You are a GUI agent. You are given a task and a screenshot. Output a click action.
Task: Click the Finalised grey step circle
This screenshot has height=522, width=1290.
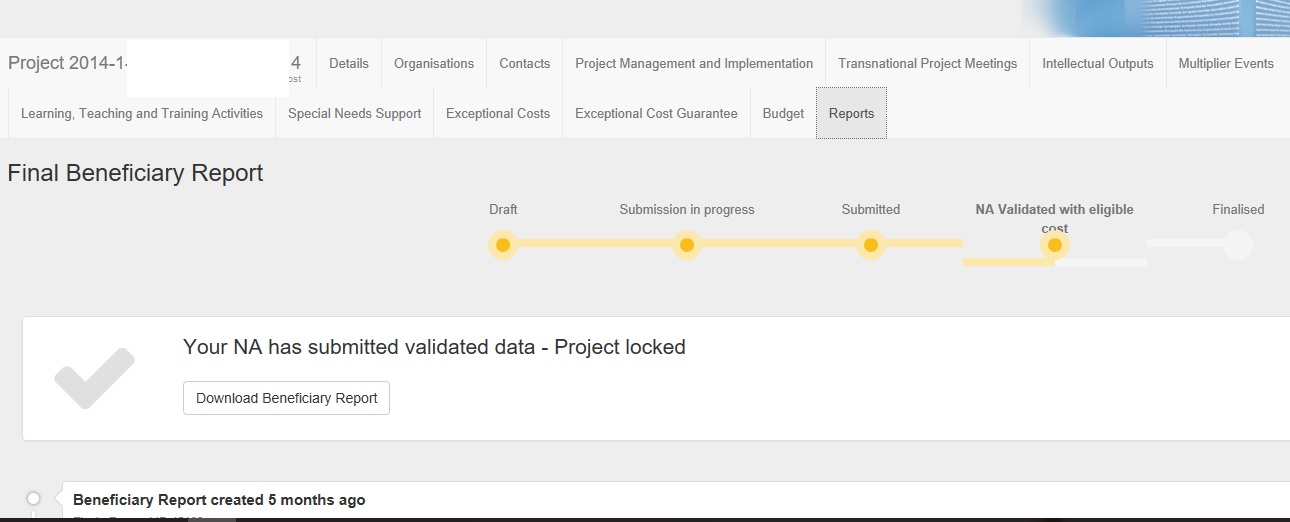[1238, 245]
